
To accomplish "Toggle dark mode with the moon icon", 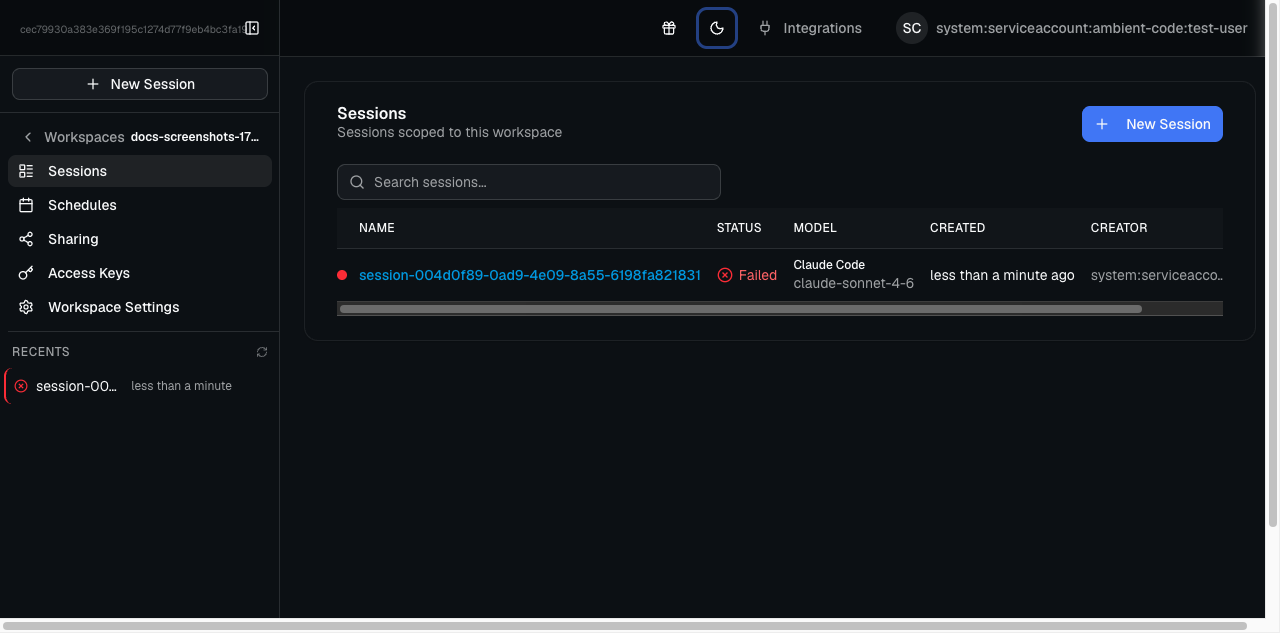I will coord(716,28).
